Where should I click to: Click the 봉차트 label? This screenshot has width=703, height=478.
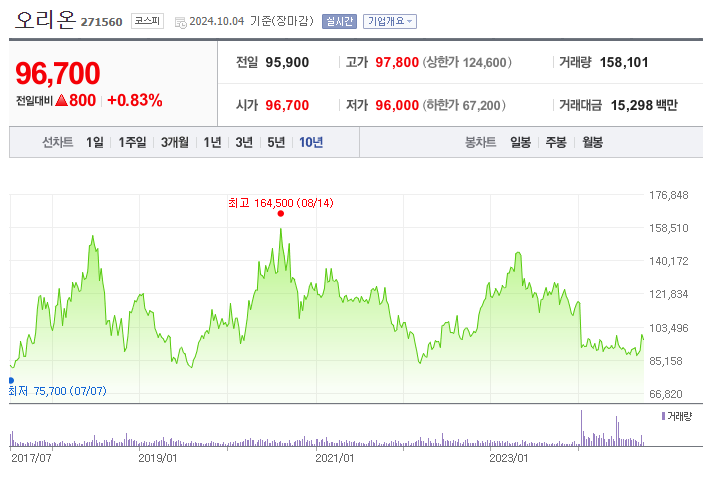point(480,142)
